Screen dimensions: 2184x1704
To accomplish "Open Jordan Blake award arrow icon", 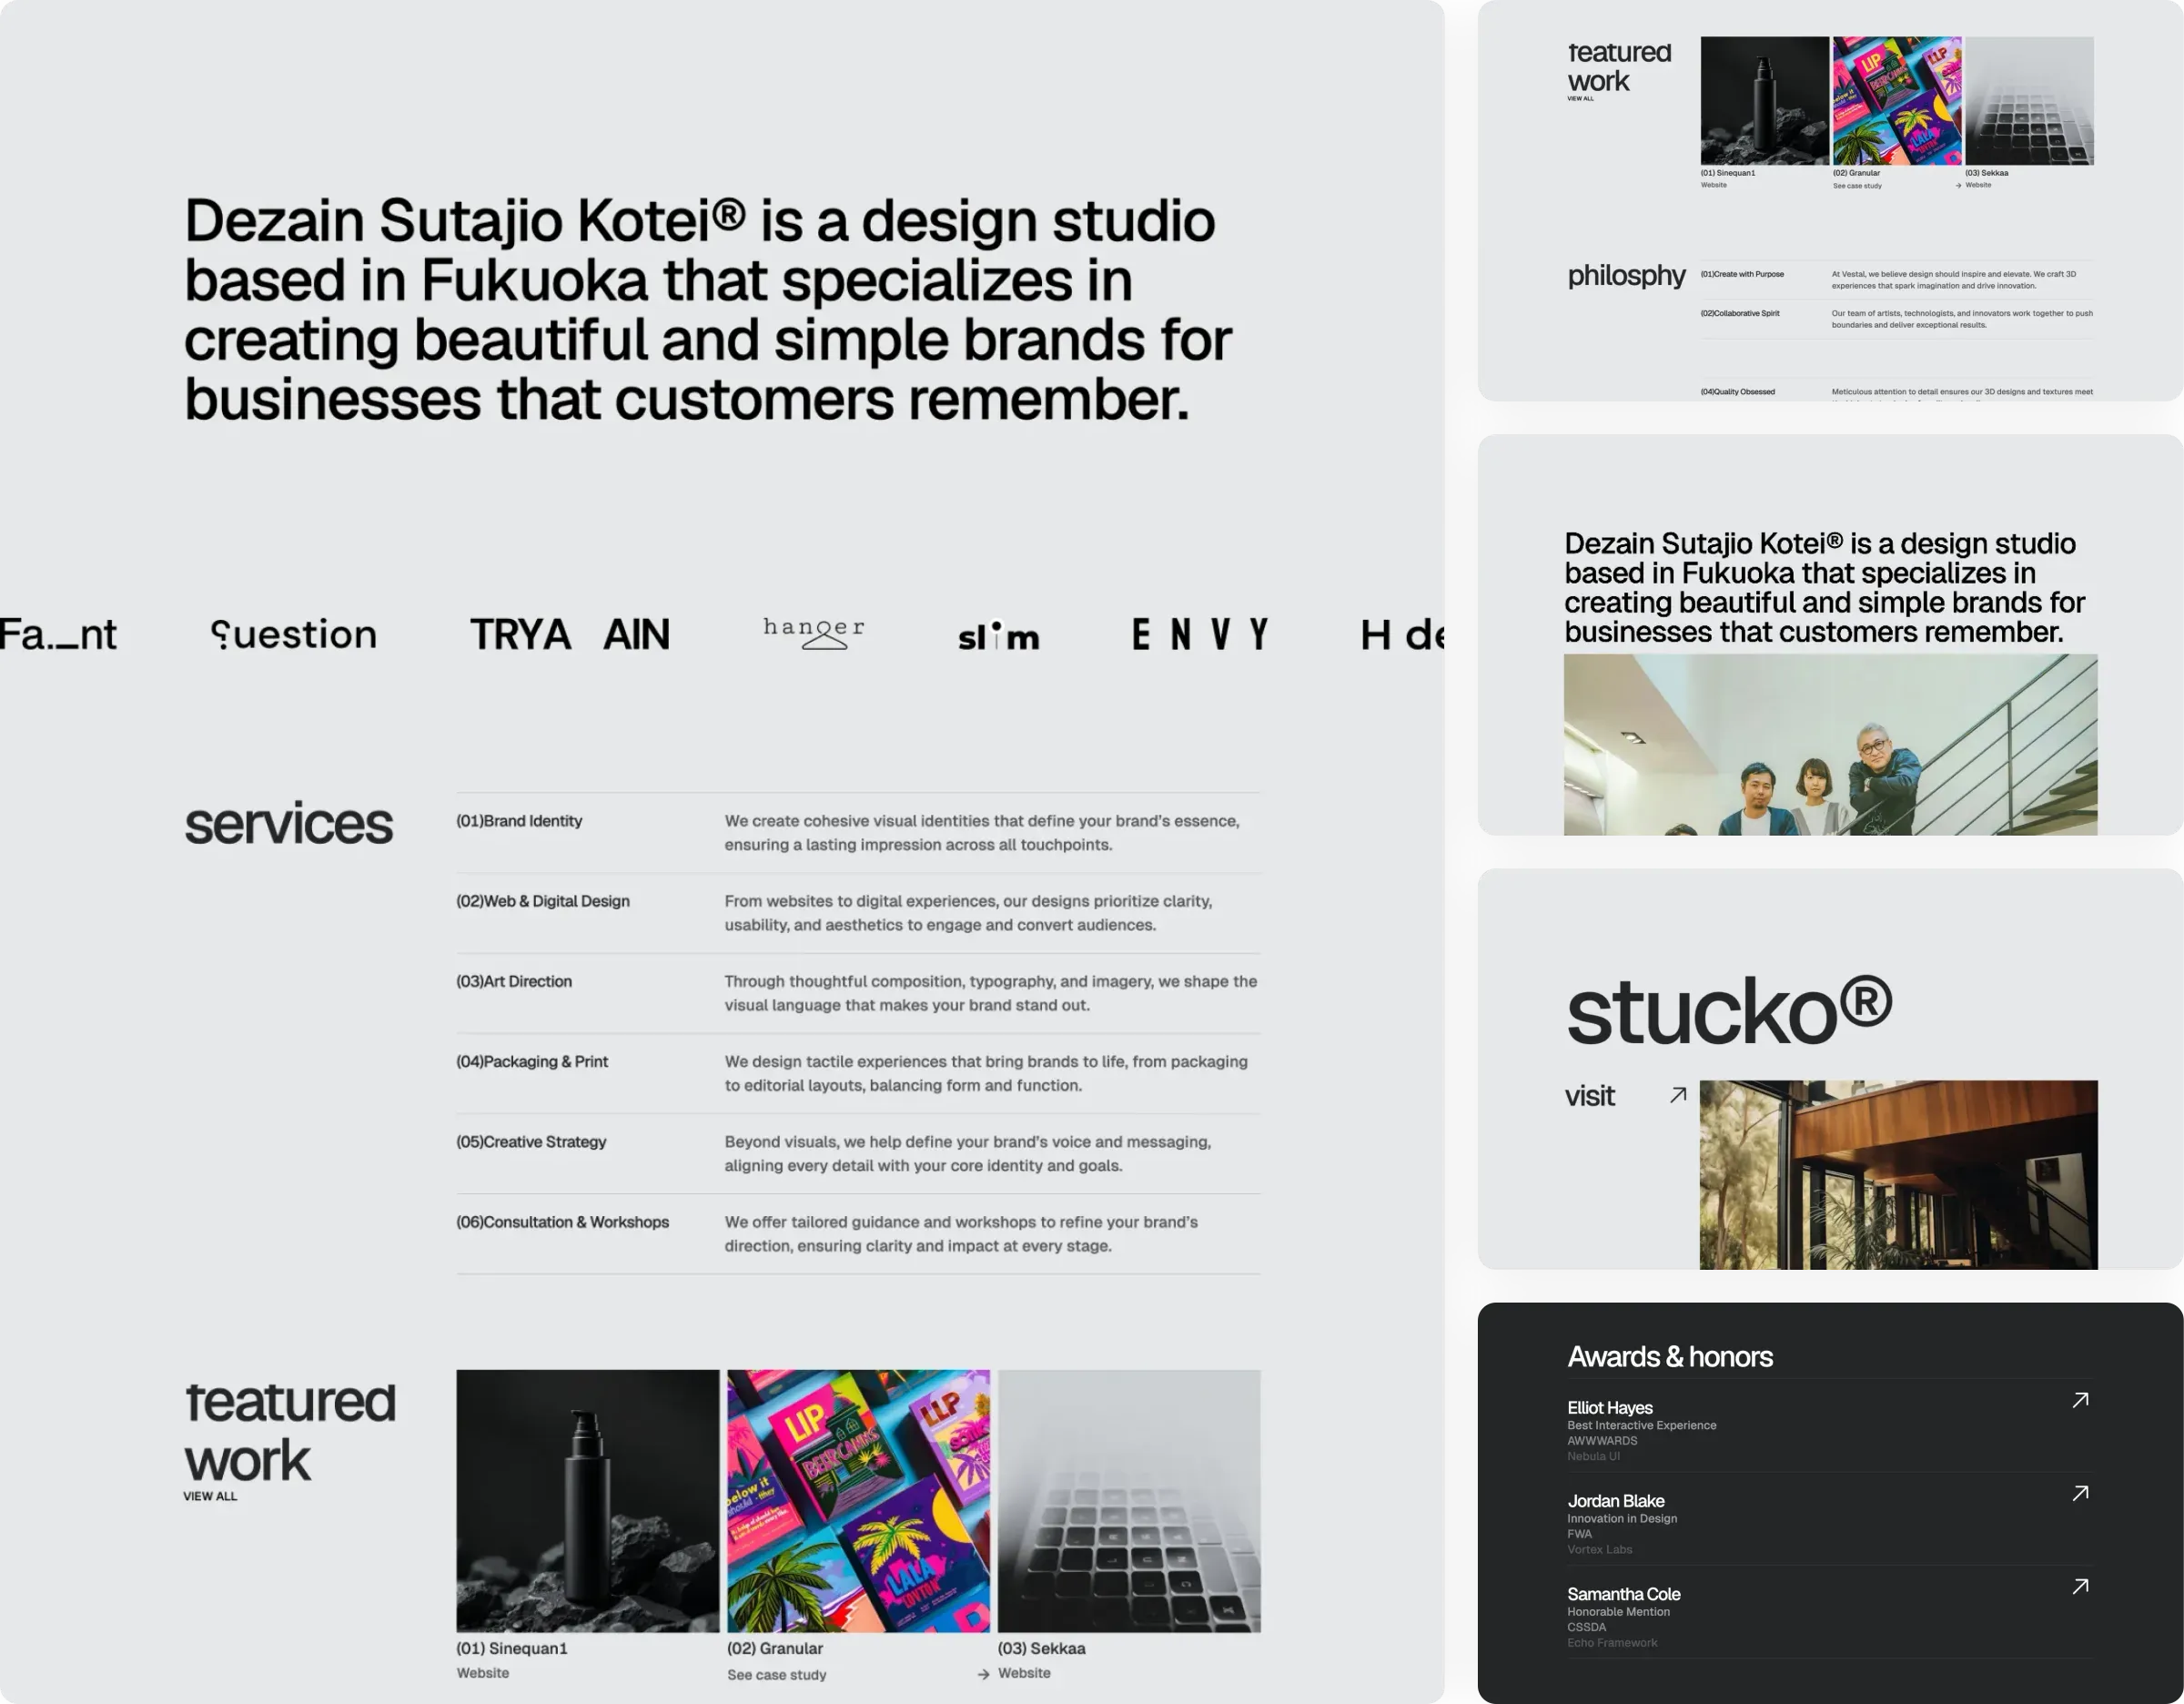I will [2080, 1493].
